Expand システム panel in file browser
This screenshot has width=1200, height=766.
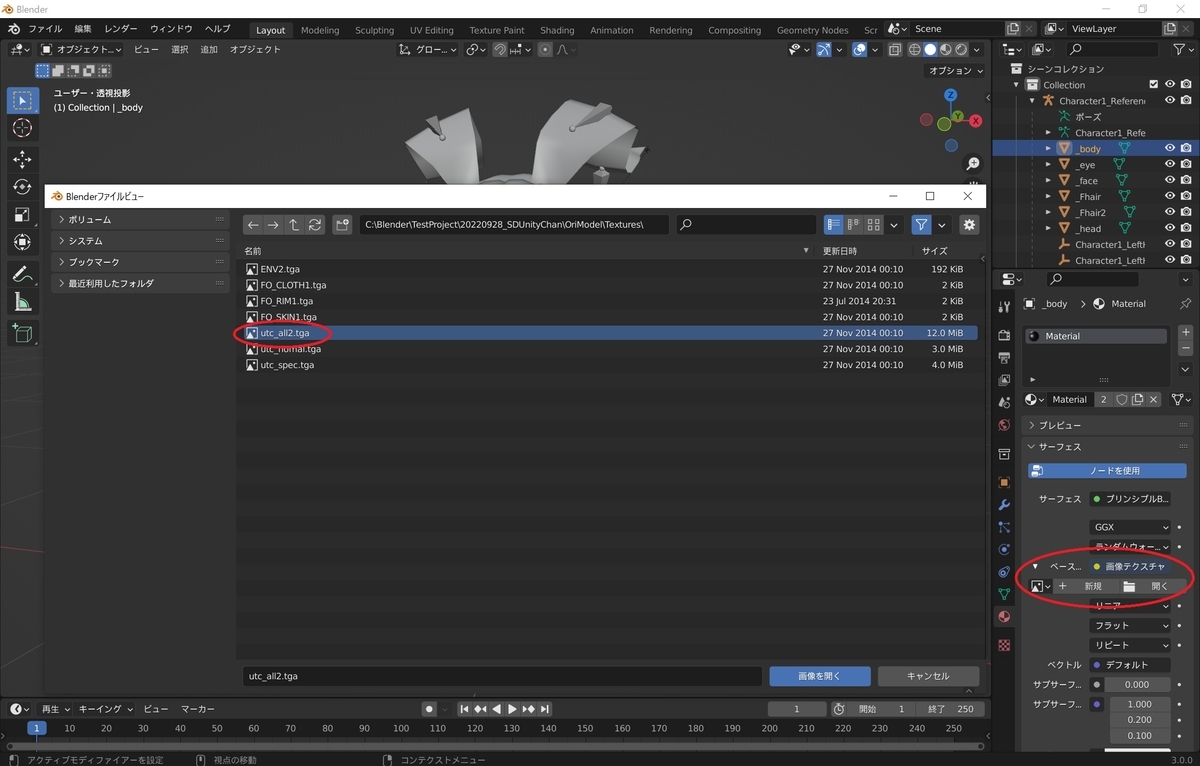[x=140, y=240]
